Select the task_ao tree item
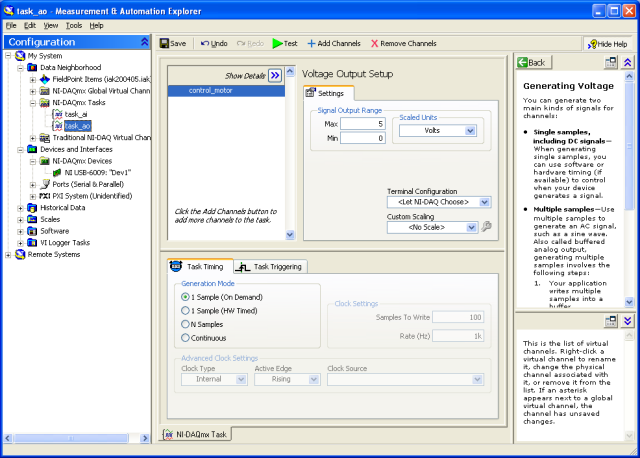Screen dimensions: 640x458 coord(77,126)
